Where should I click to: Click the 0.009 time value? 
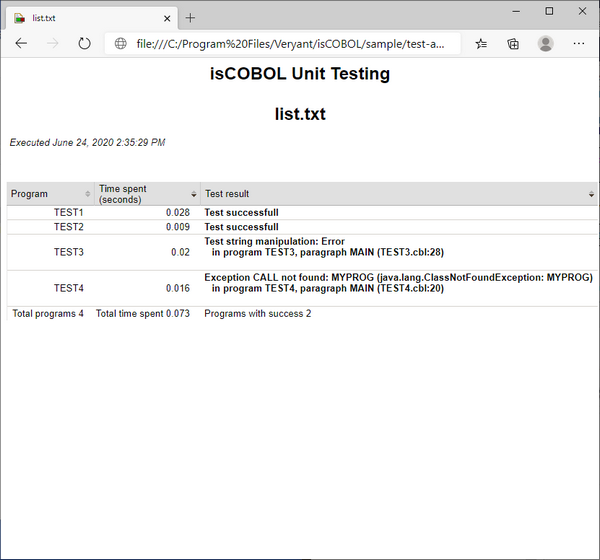coord(178,227)
